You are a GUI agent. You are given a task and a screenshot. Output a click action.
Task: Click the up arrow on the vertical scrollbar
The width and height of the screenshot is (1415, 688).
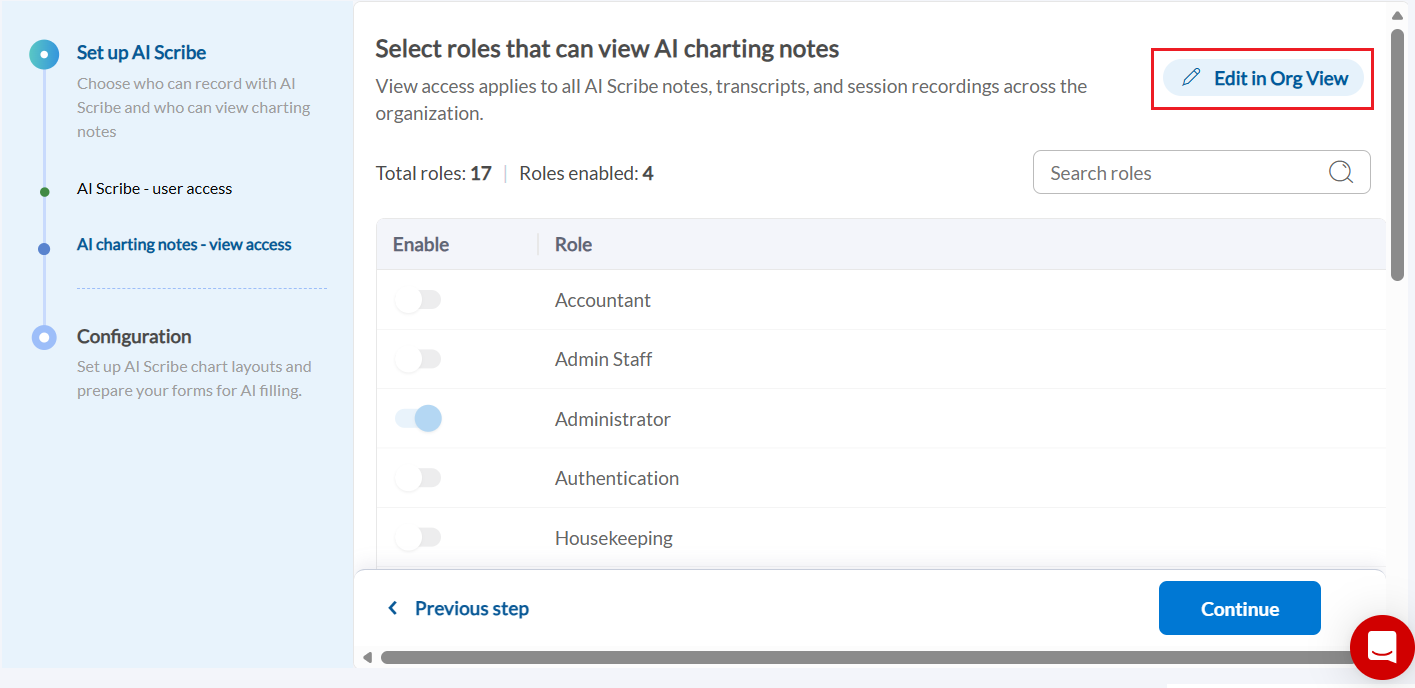pos(1397,14)
